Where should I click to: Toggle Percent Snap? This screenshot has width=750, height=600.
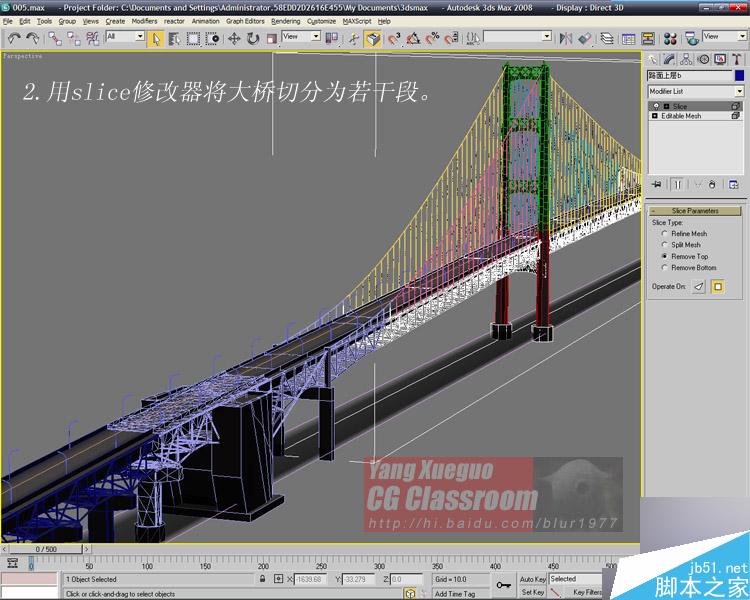pos(432,39)
